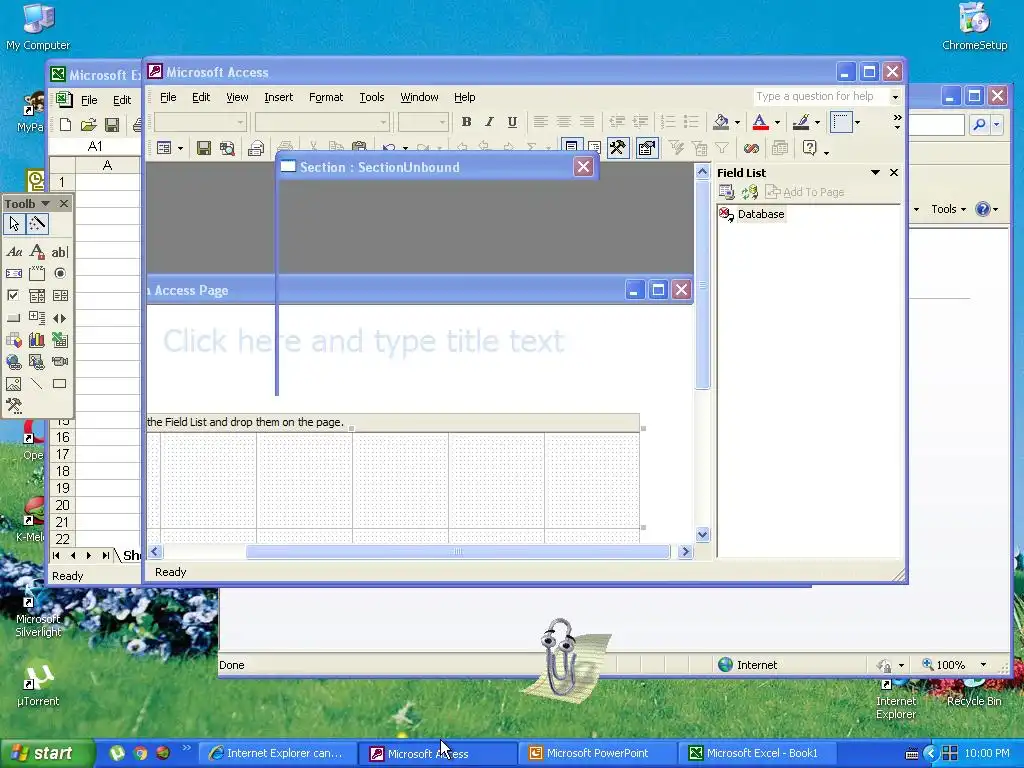
Task: Click the Help icon in Access toolbar
Action: click(809, 148)
